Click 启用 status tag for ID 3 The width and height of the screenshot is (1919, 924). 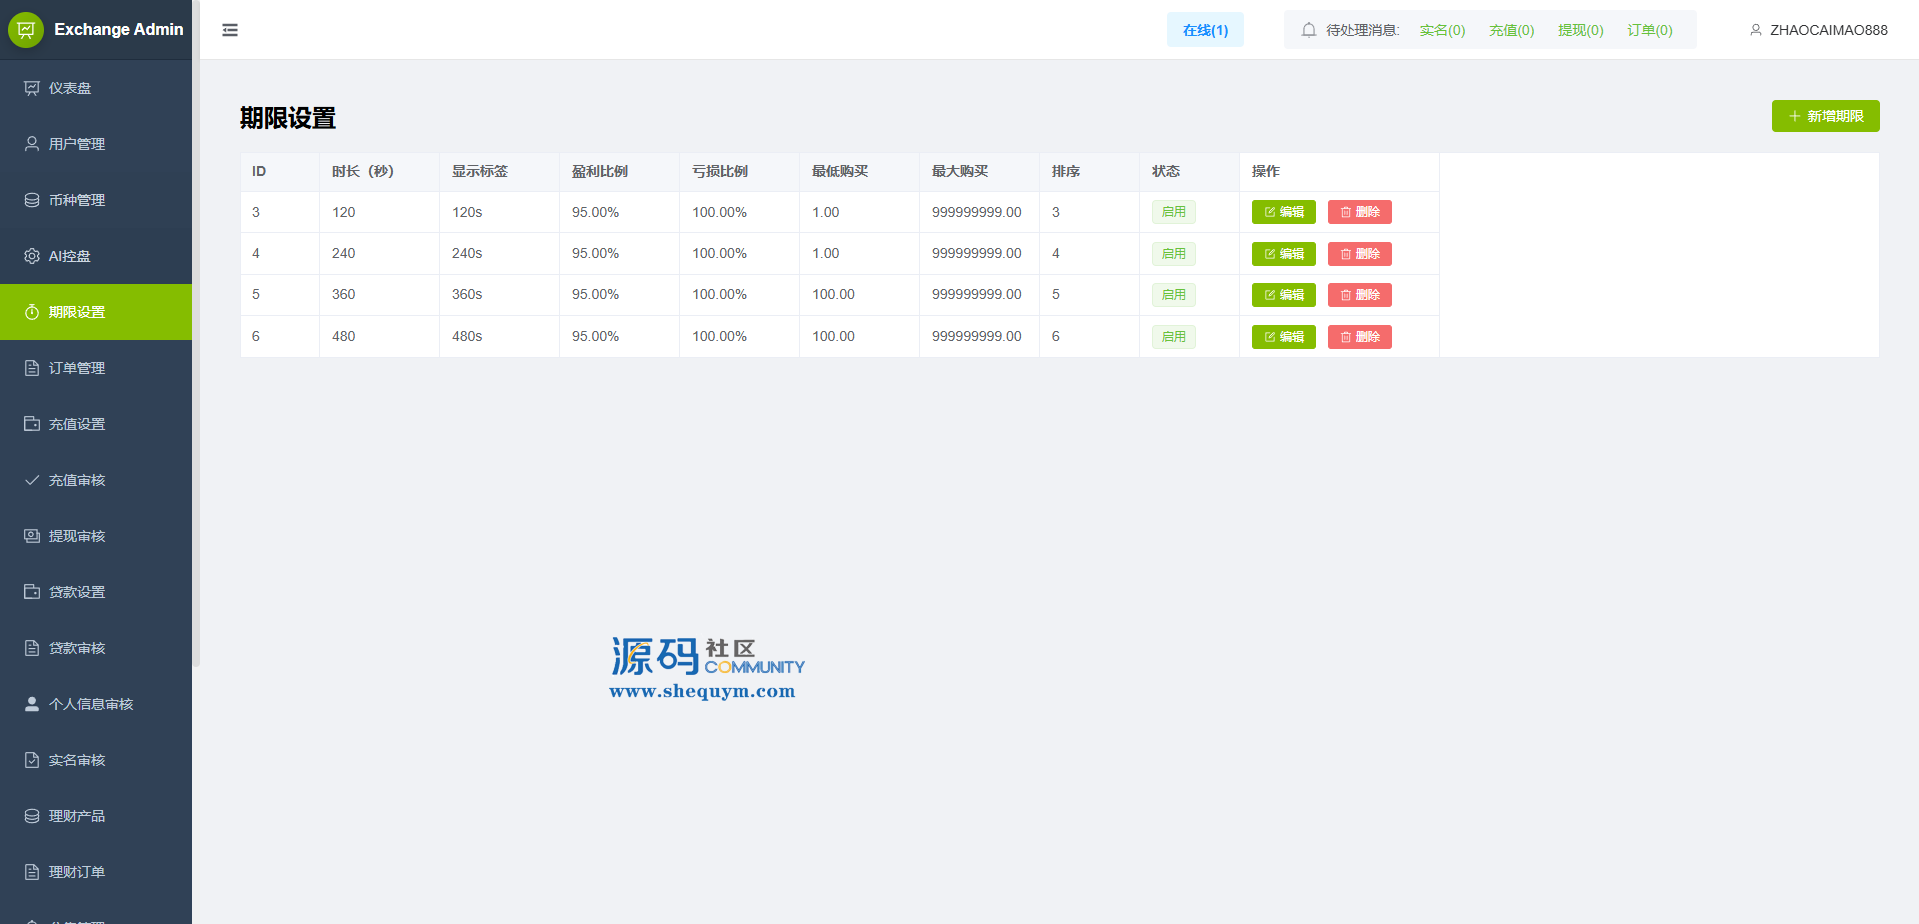point(1173,212)
